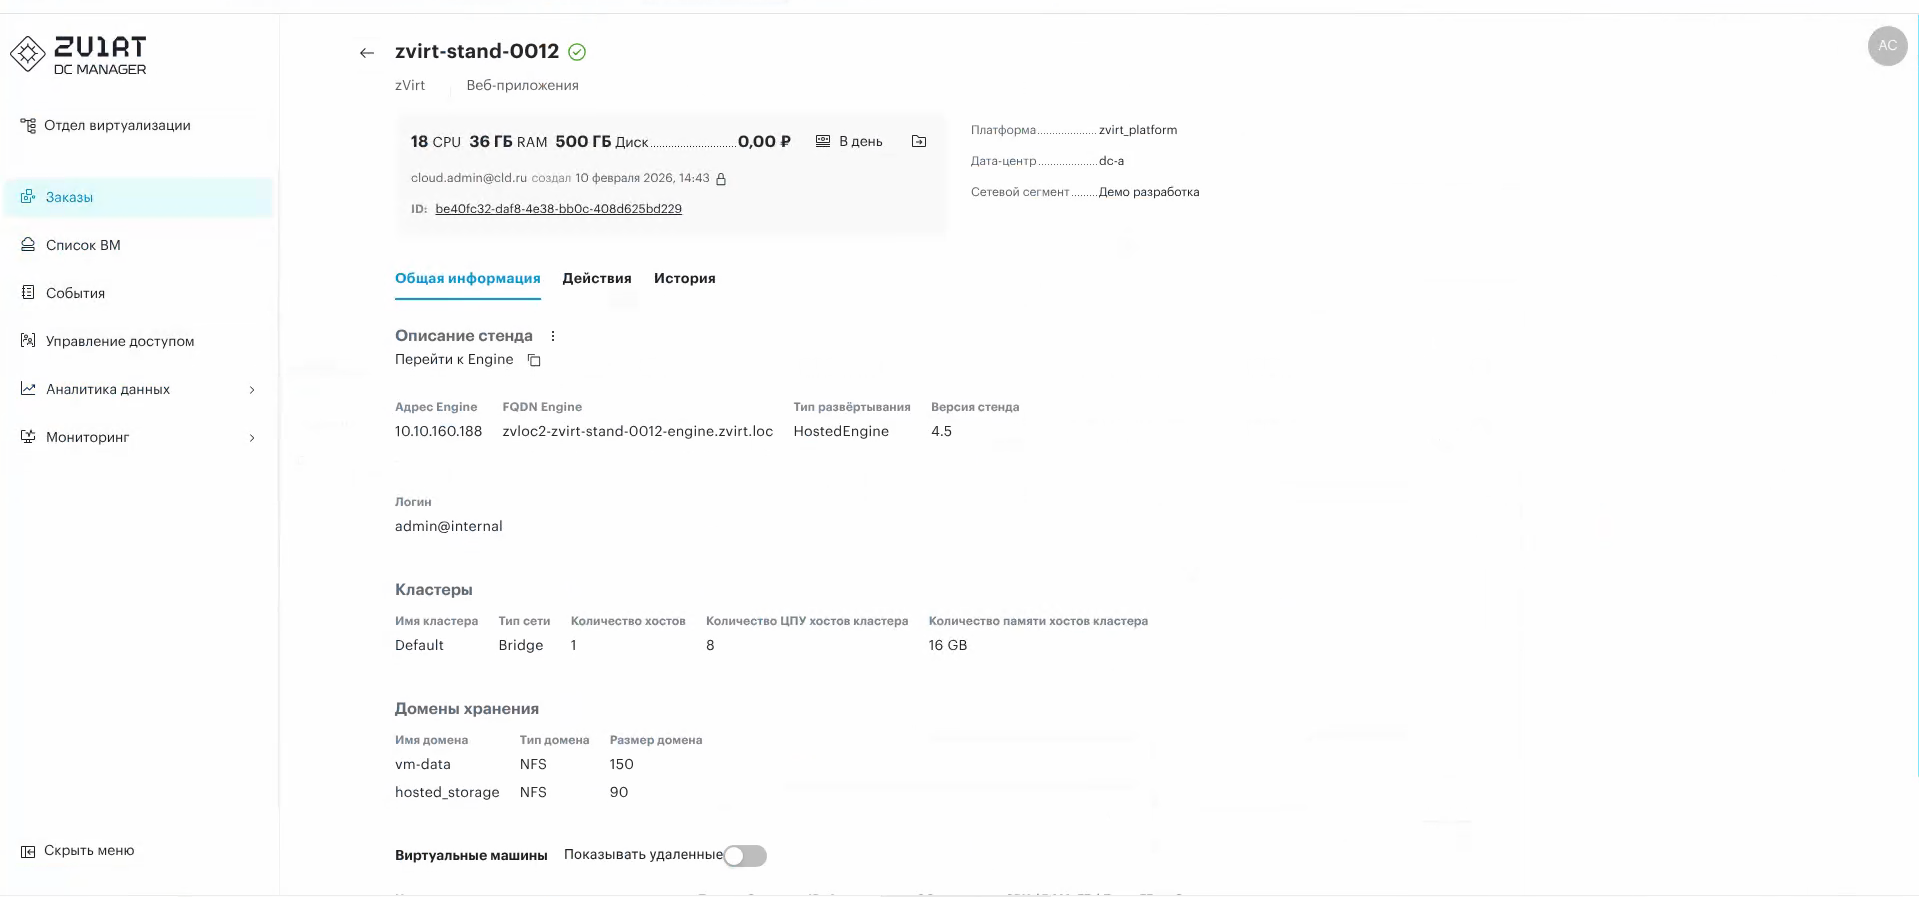Click the order ID link
Screen dimensions: 1919x897
[558, 209]
